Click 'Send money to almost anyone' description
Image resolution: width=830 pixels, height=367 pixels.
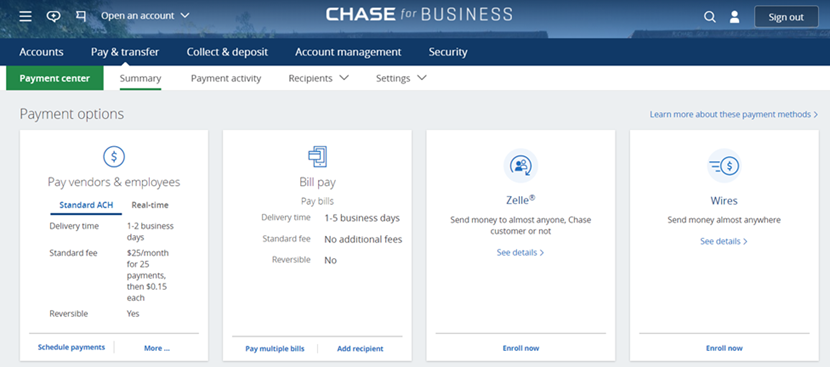520,226
